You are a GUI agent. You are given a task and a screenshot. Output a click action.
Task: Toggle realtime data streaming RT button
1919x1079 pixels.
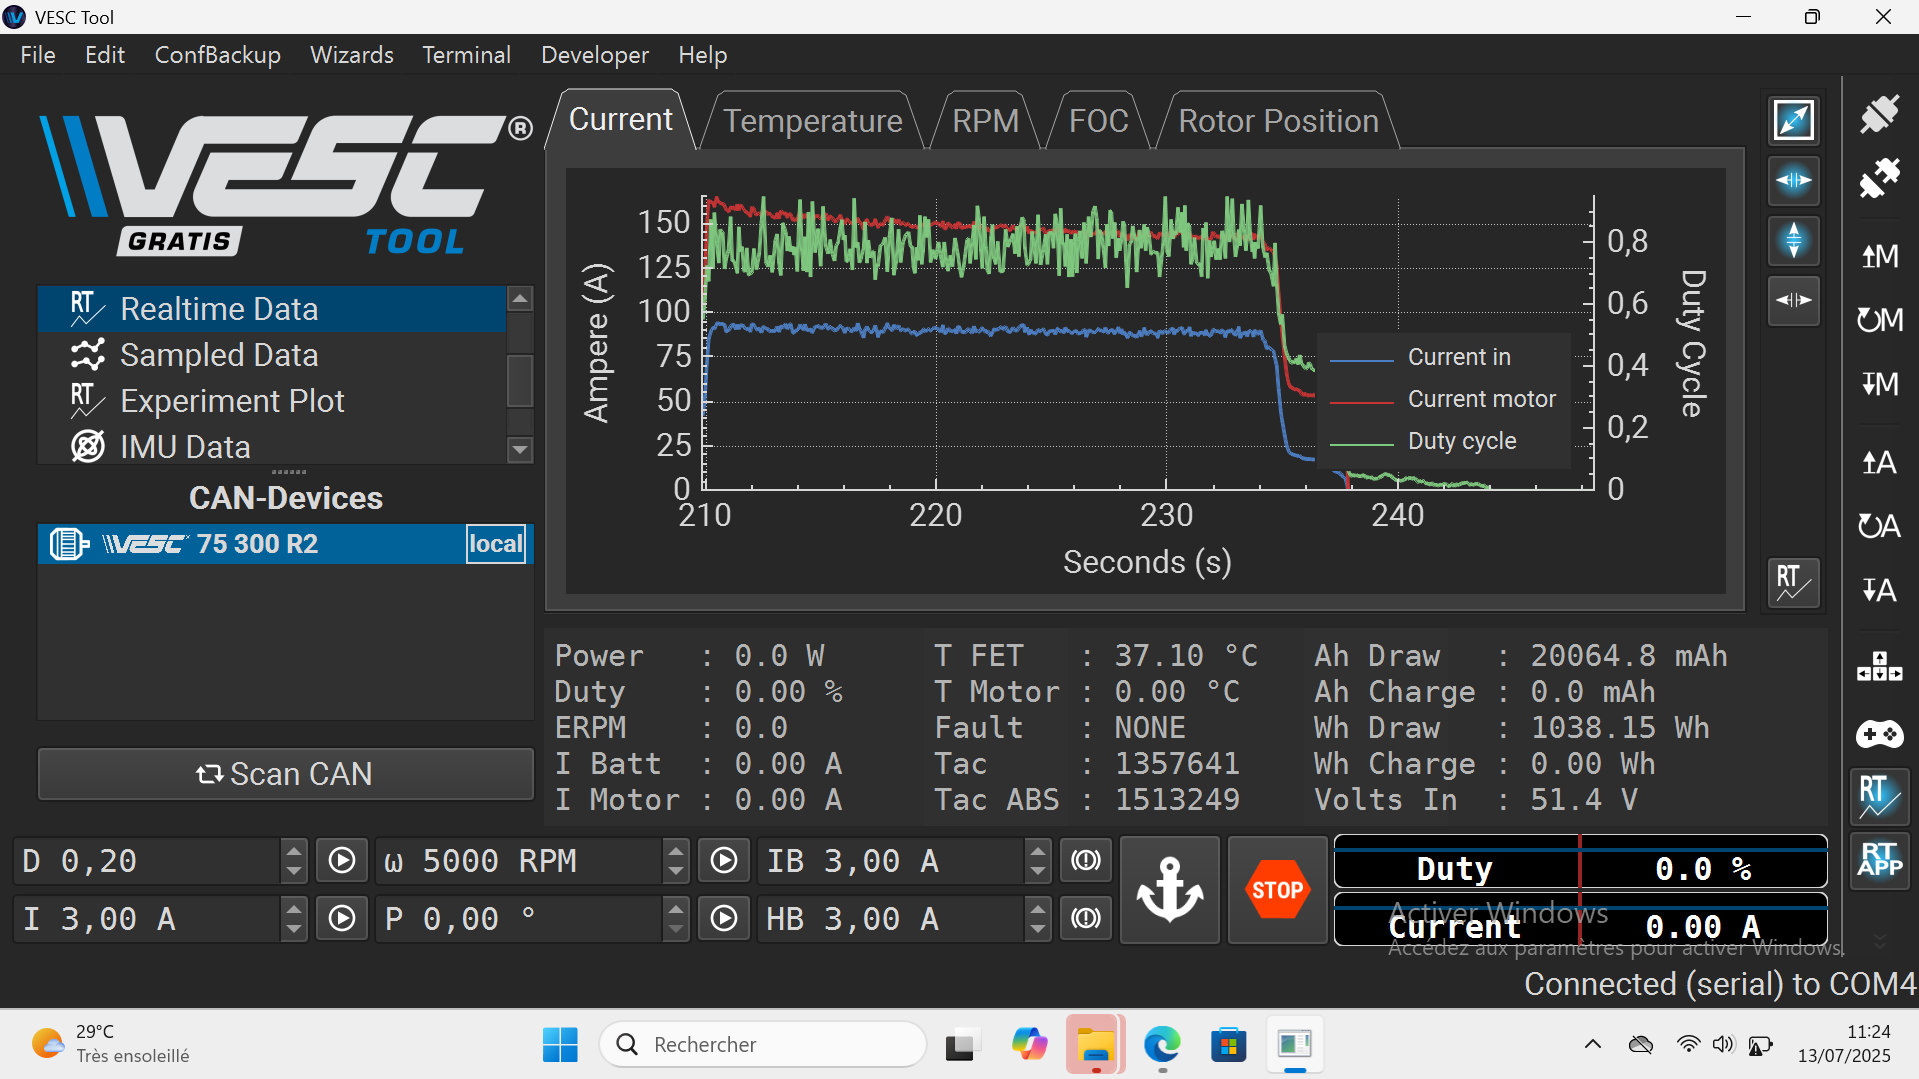click(1879, 797)
